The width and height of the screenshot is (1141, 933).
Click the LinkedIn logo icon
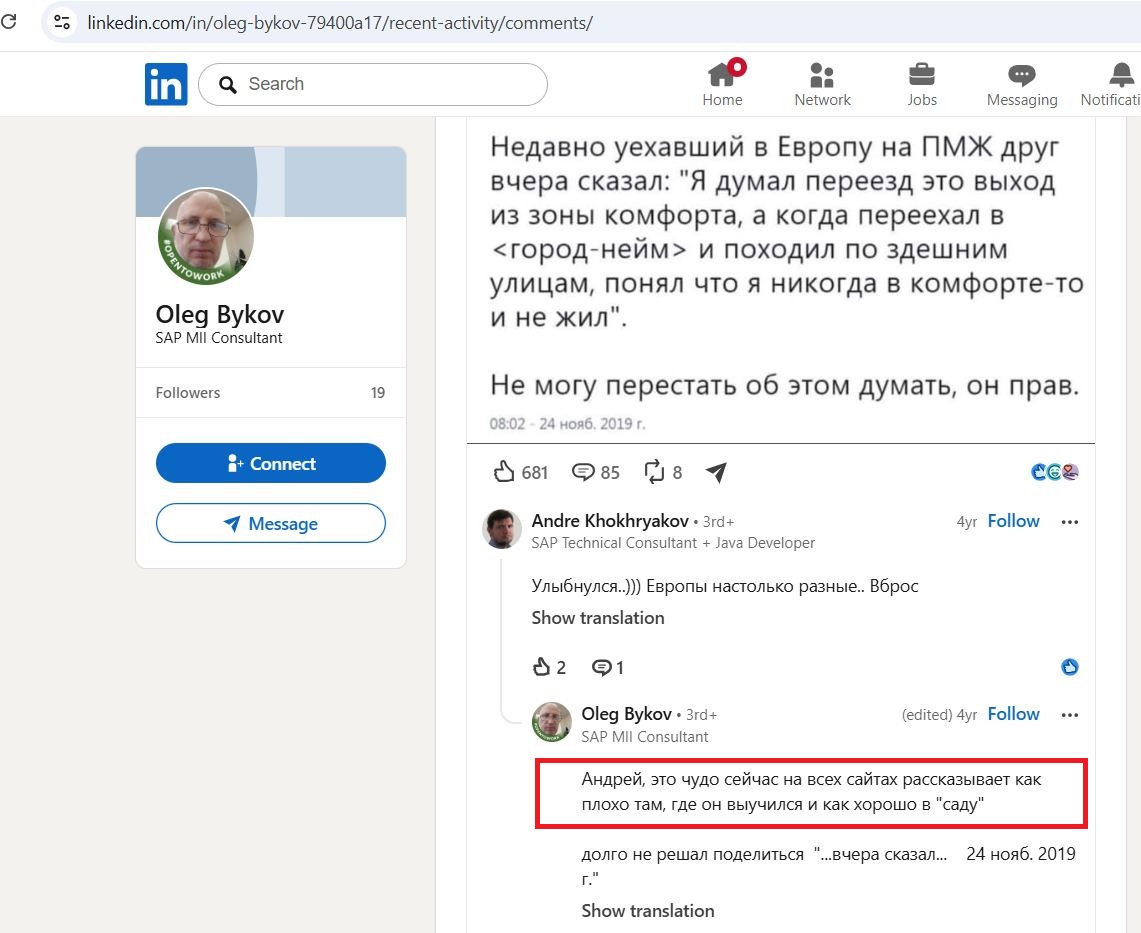(166, 84)
